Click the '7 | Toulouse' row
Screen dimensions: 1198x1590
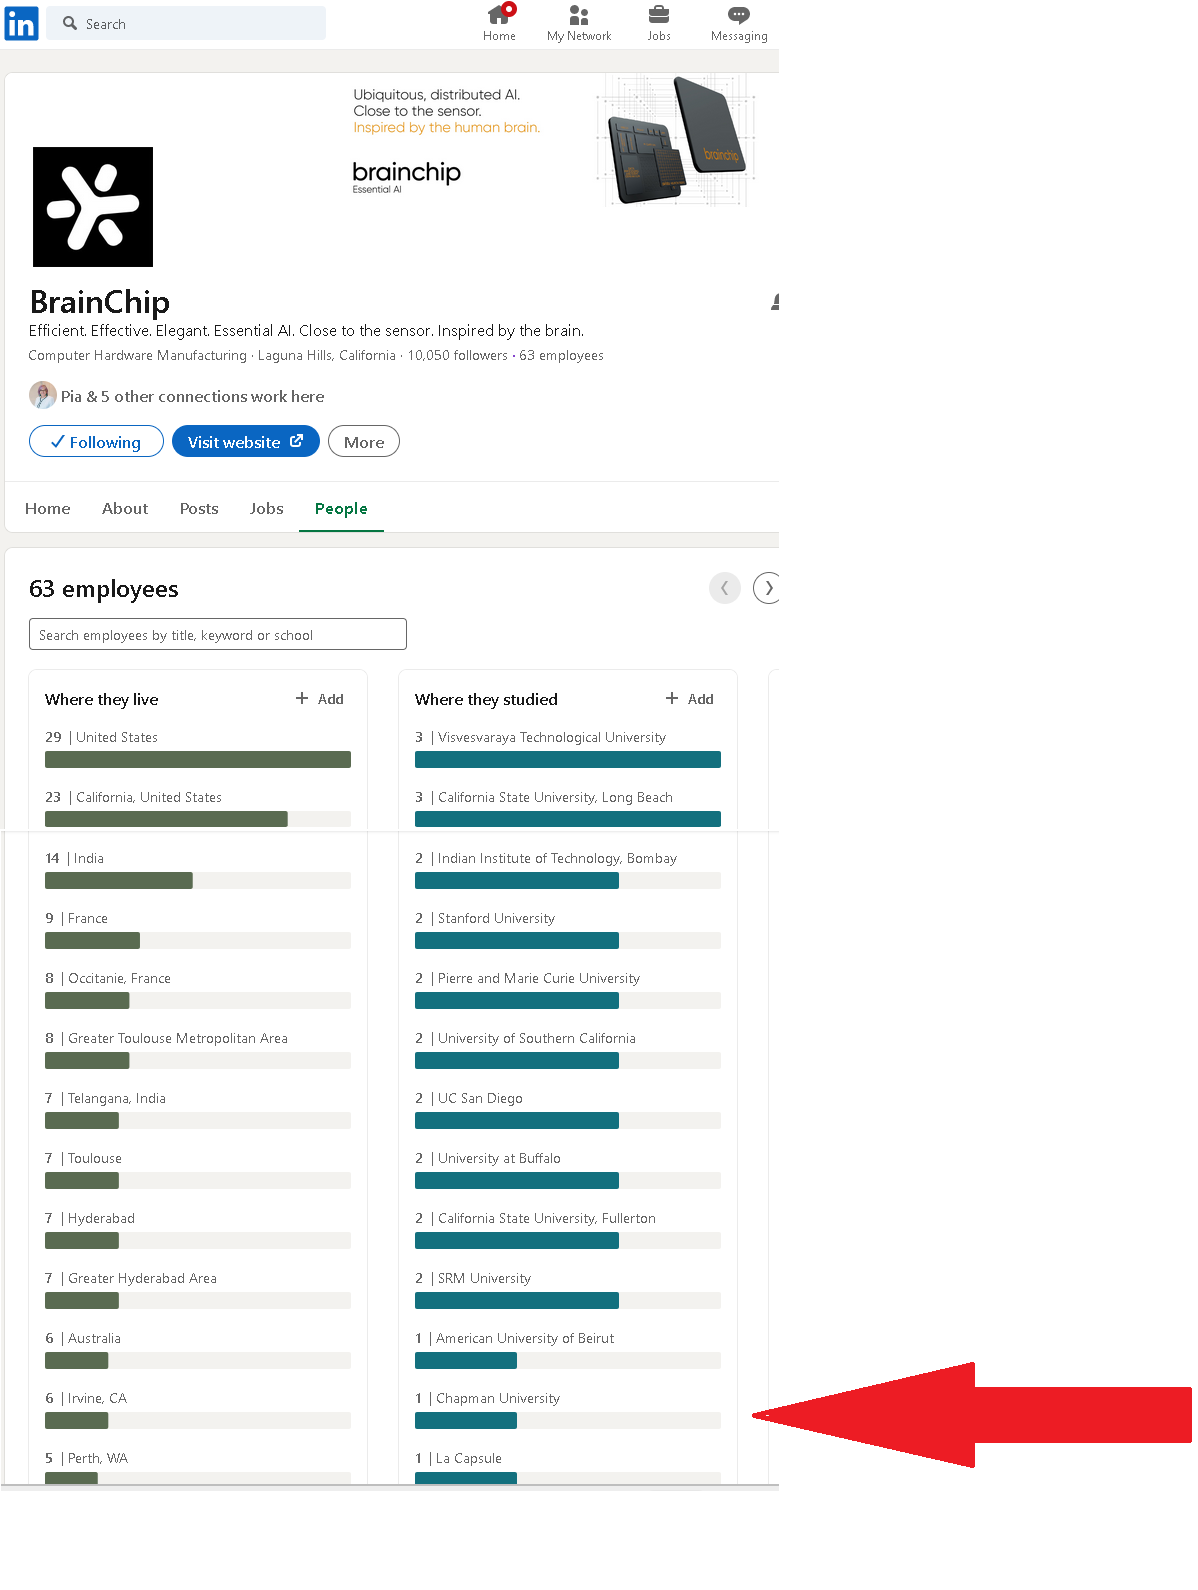[x=198, y=1170]
